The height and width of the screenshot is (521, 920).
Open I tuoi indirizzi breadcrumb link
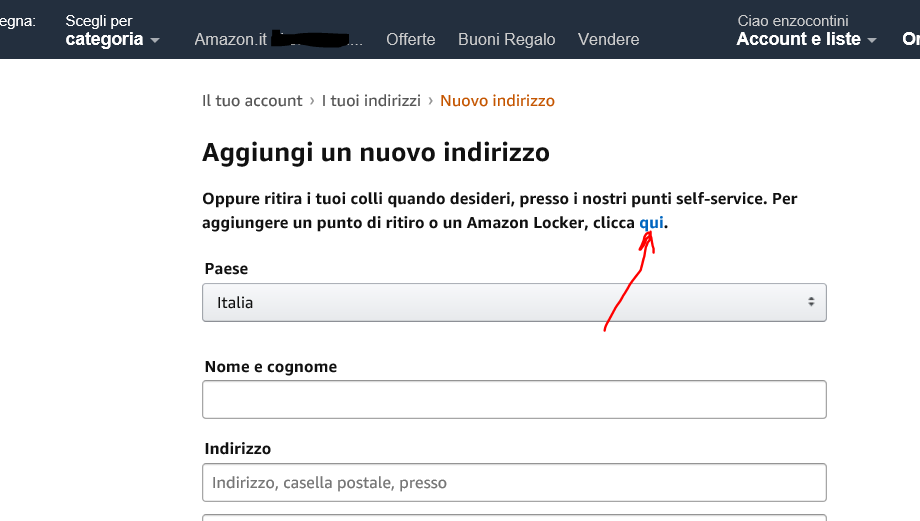(371, 100)
